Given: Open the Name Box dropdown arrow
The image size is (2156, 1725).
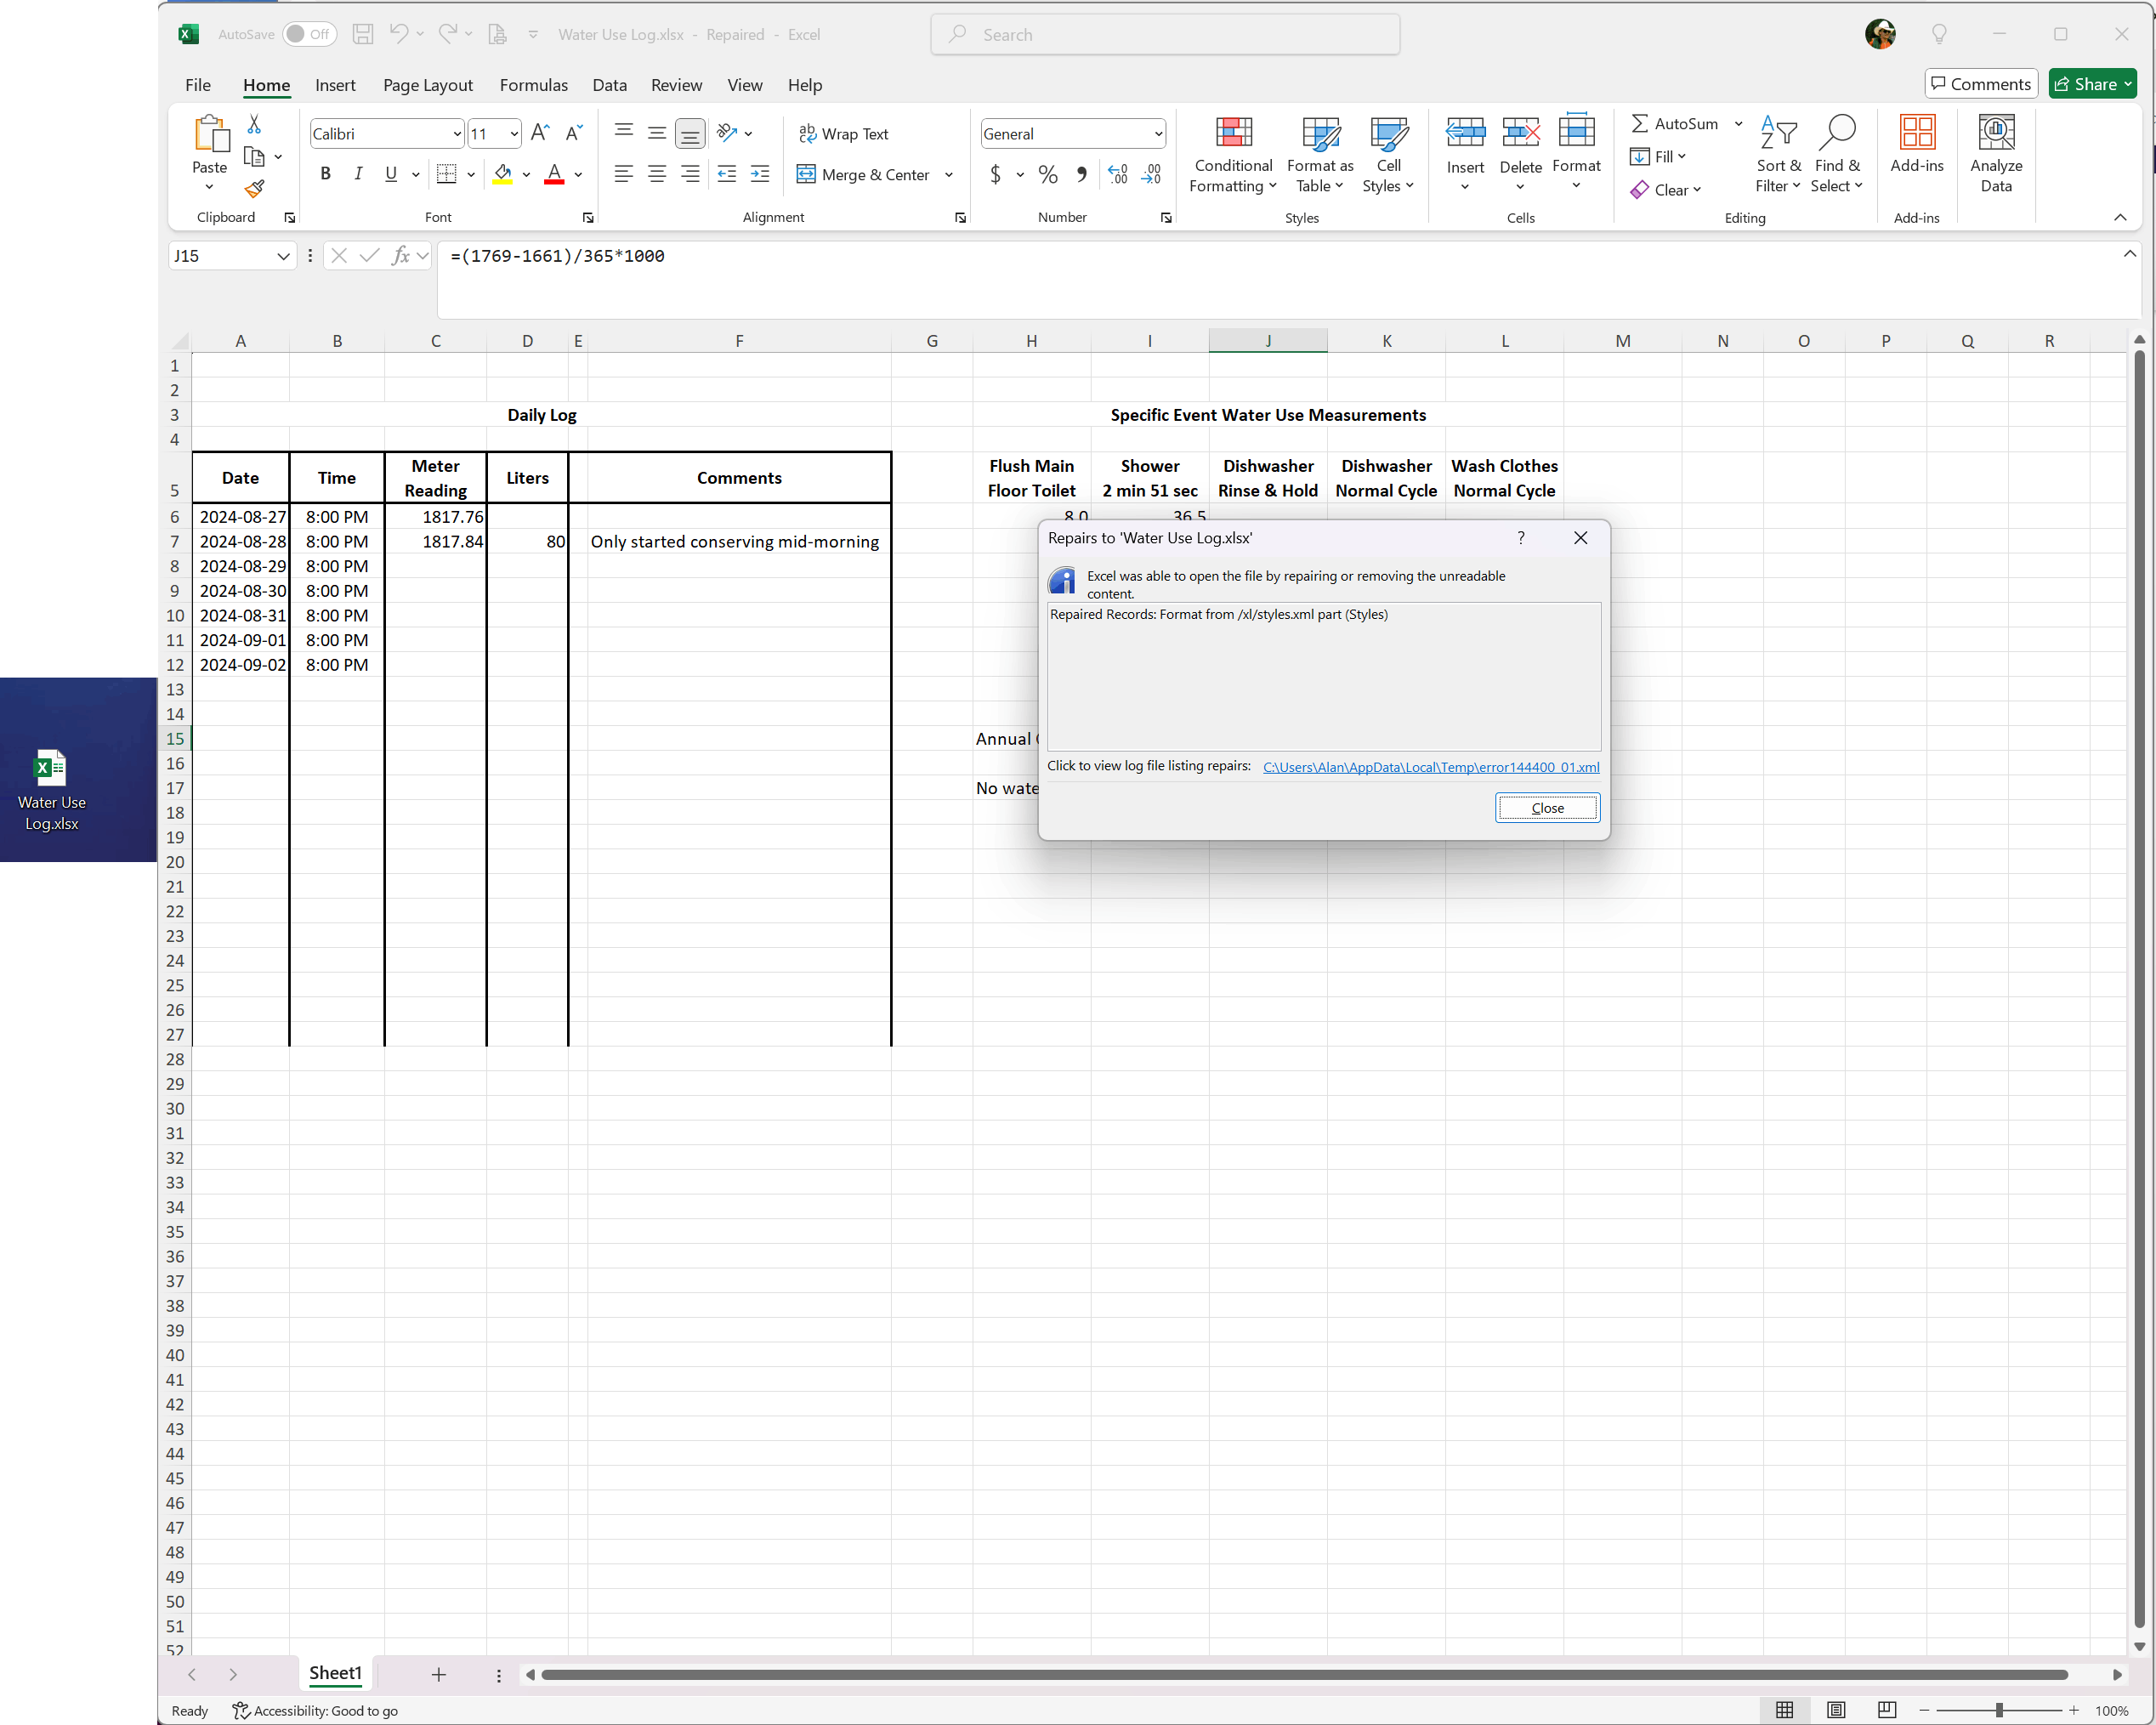Looking at the screenshot, I should point(283,256).
